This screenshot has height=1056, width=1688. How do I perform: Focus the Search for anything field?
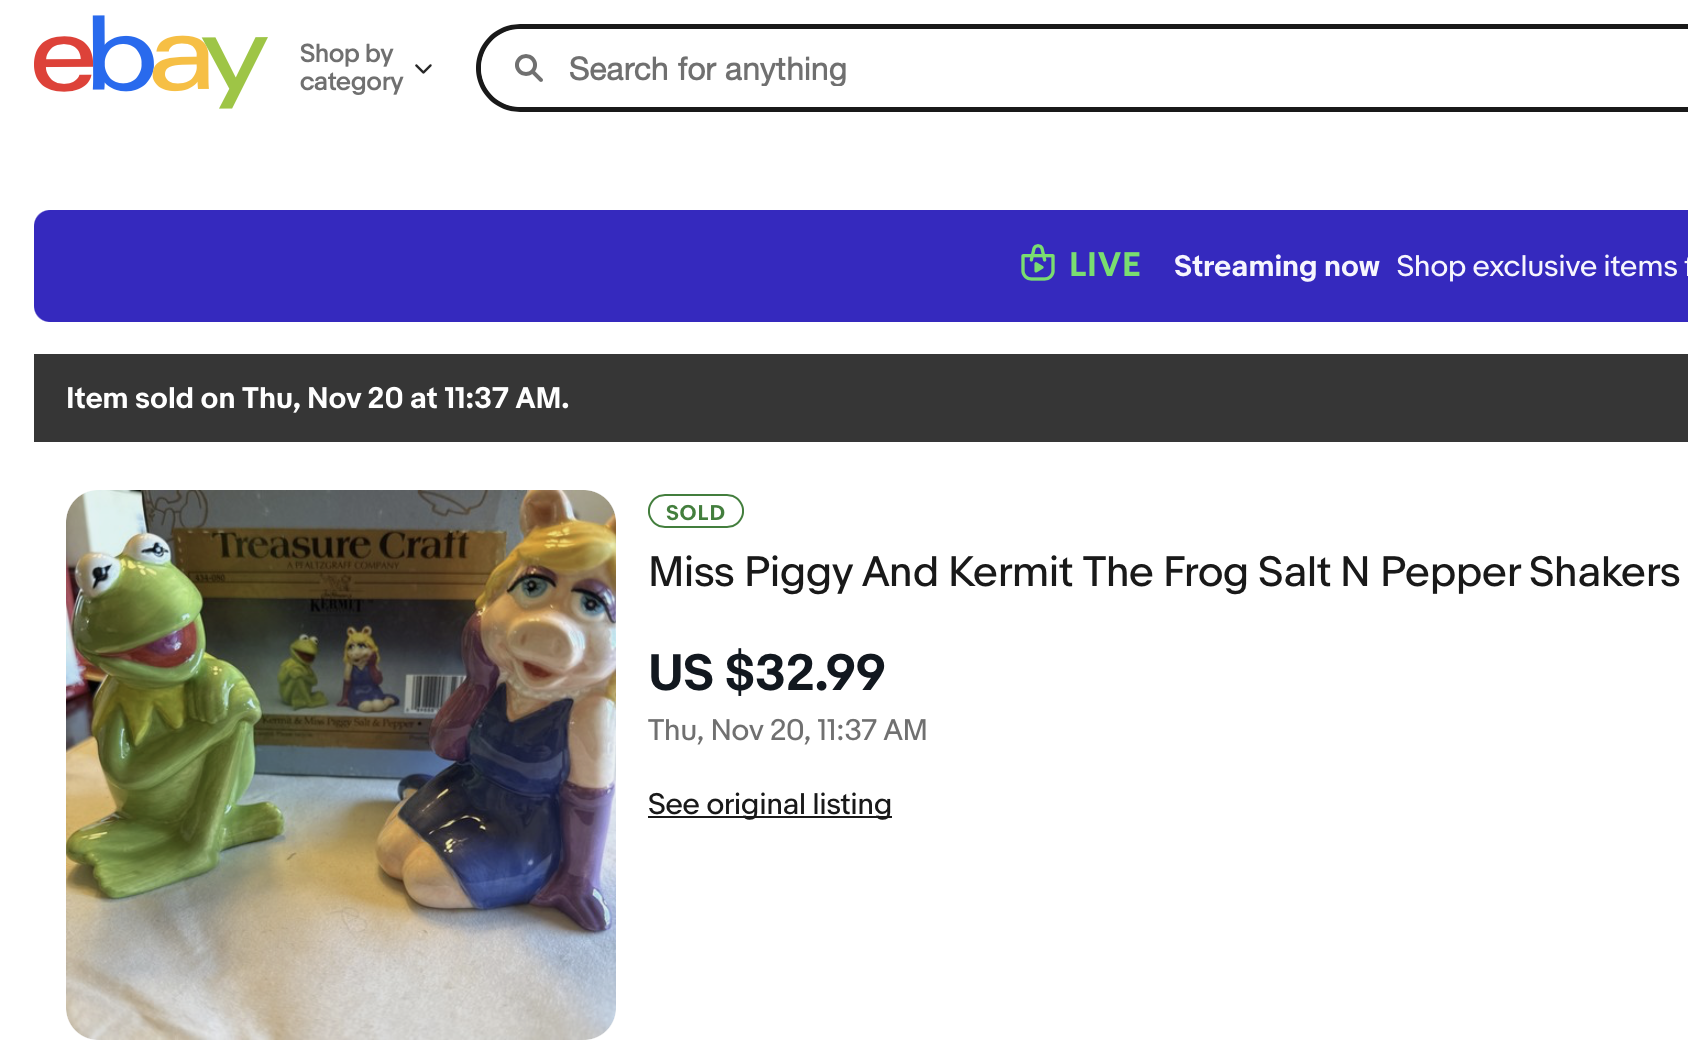pos(1000,69)
